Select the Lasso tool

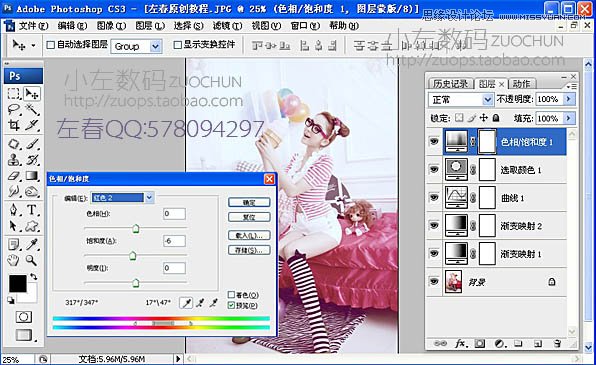click(14, 110)
